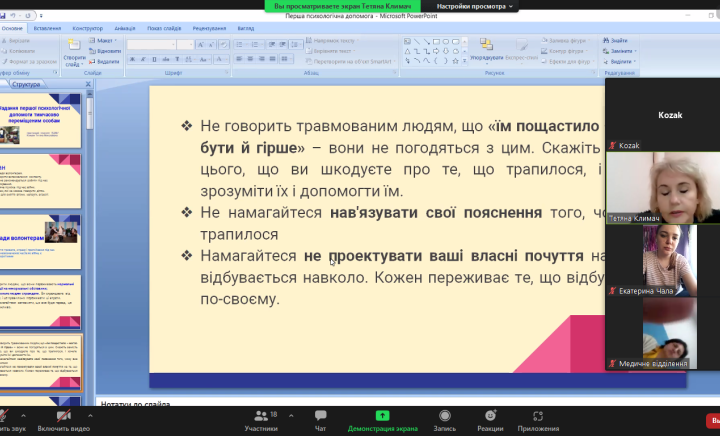Click the clear formatting icon

tap(224, 45)
